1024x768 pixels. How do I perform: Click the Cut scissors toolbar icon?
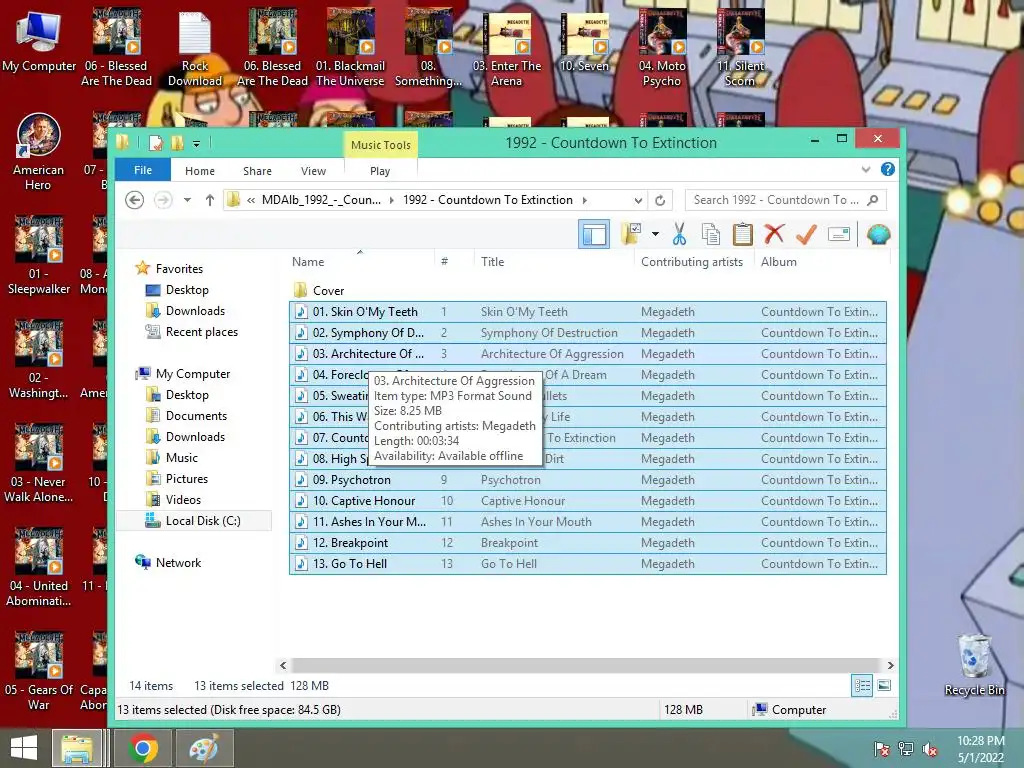679,234
